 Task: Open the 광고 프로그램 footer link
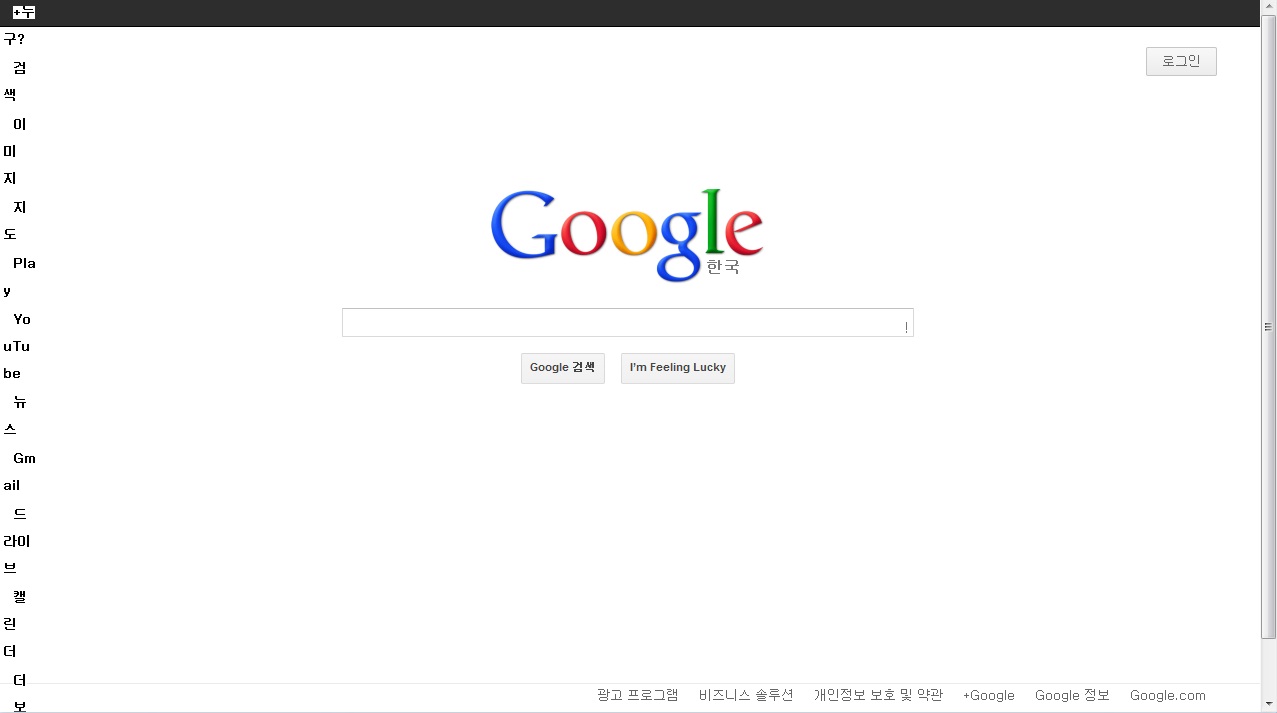click(x=637, y=695)
